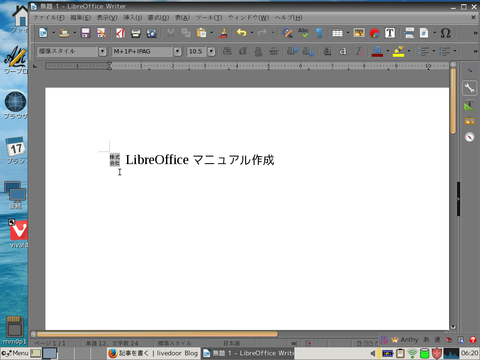Insert a text box (T icon)
480x360 pixels.
click(x=390, y=33)
